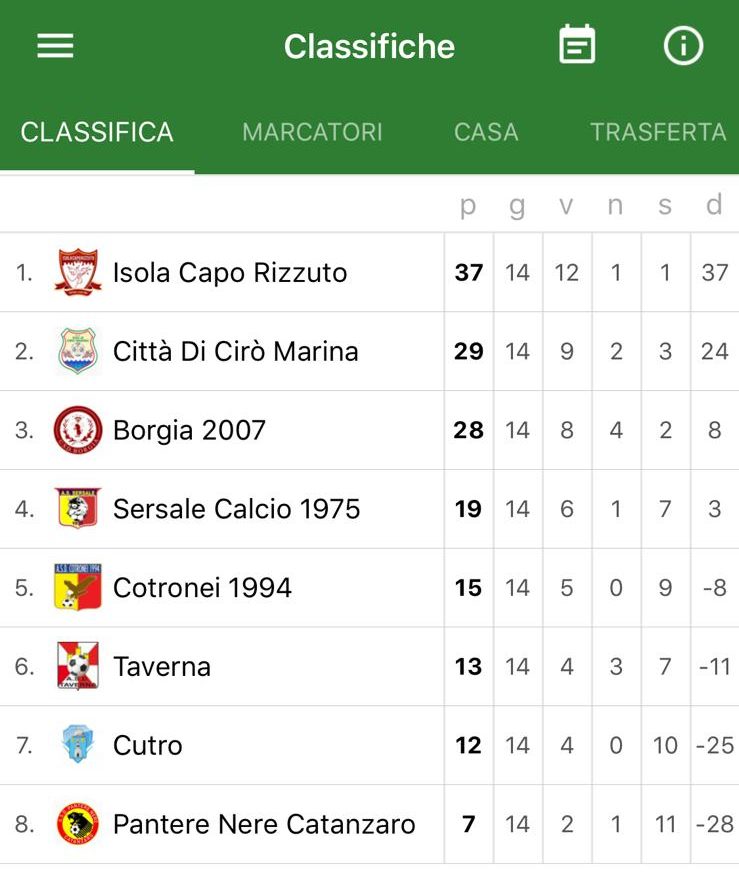Tap the points column header "p"
The height and width of the screenshot is (892, 739).
pyautogui.click(x=468, y=205)
